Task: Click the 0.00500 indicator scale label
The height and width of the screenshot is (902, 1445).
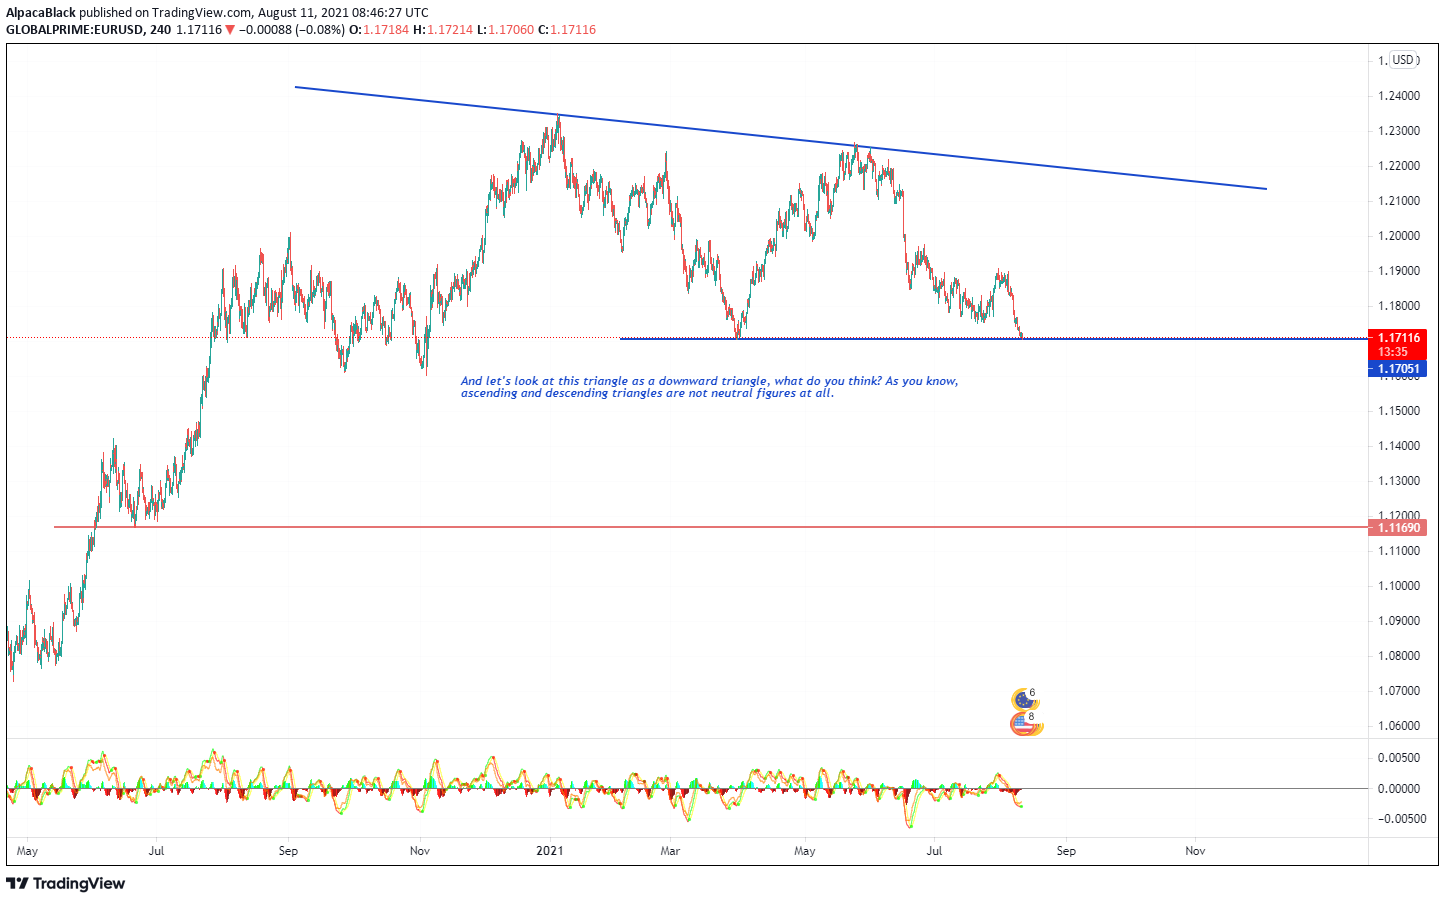Action: [1399, 758]
